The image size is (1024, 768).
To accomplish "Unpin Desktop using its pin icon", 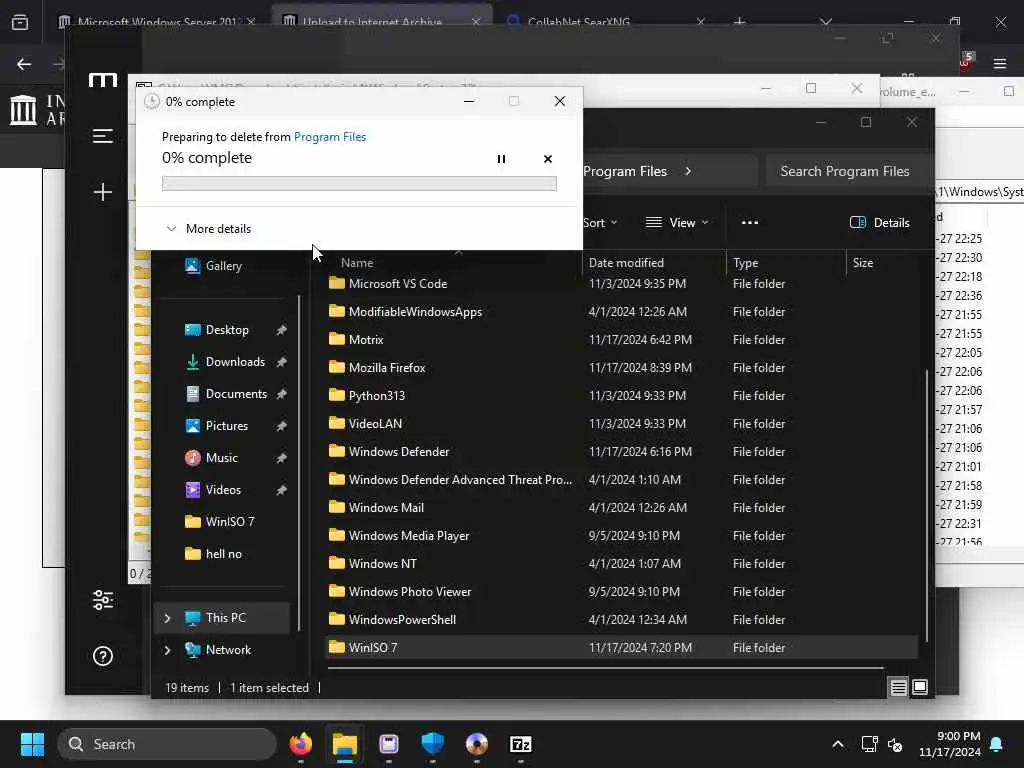I will (x=281, y=330).
